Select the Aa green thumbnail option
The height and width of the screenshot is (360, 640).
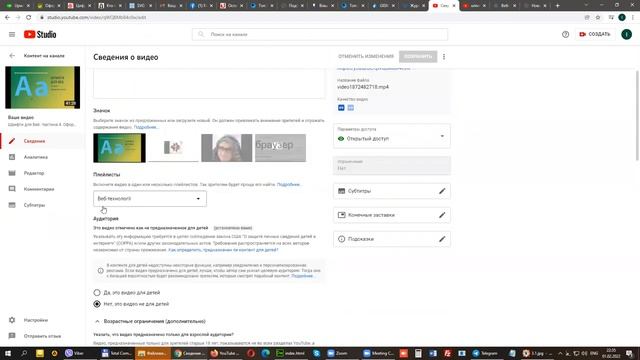pyautogui.click(x=119, y=148)
